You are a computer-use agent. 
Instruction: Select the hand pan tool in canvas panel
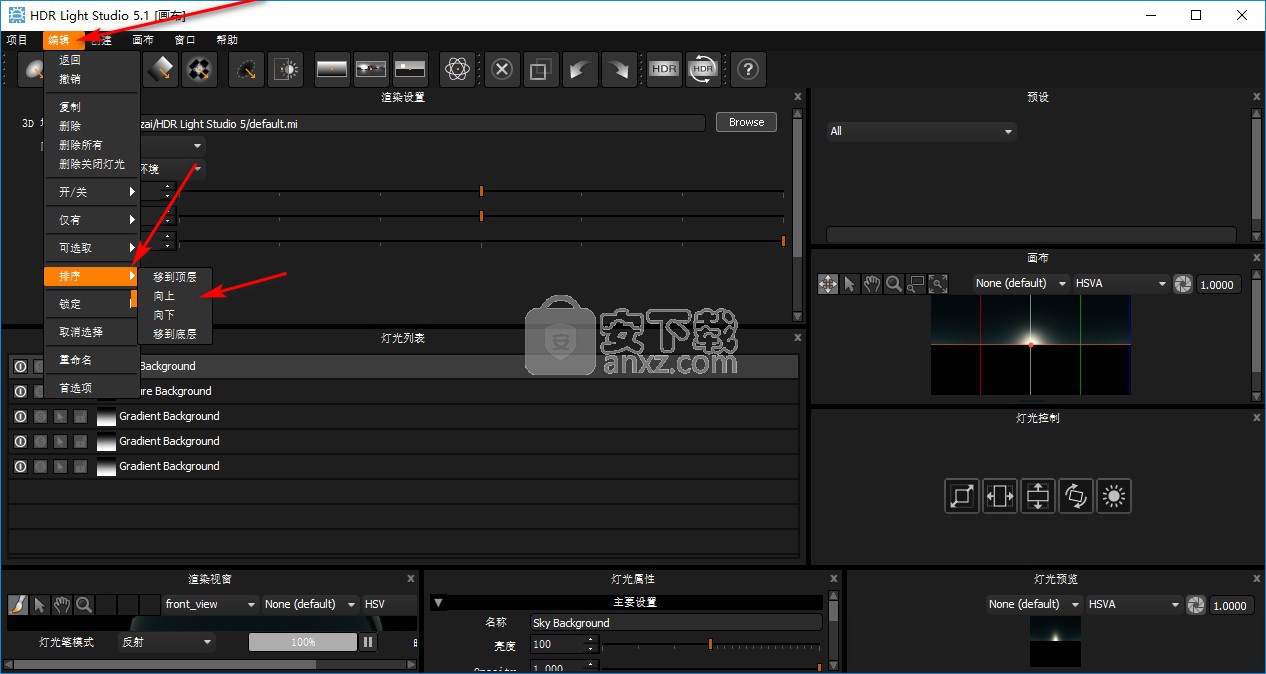click(x=872, y=284)
